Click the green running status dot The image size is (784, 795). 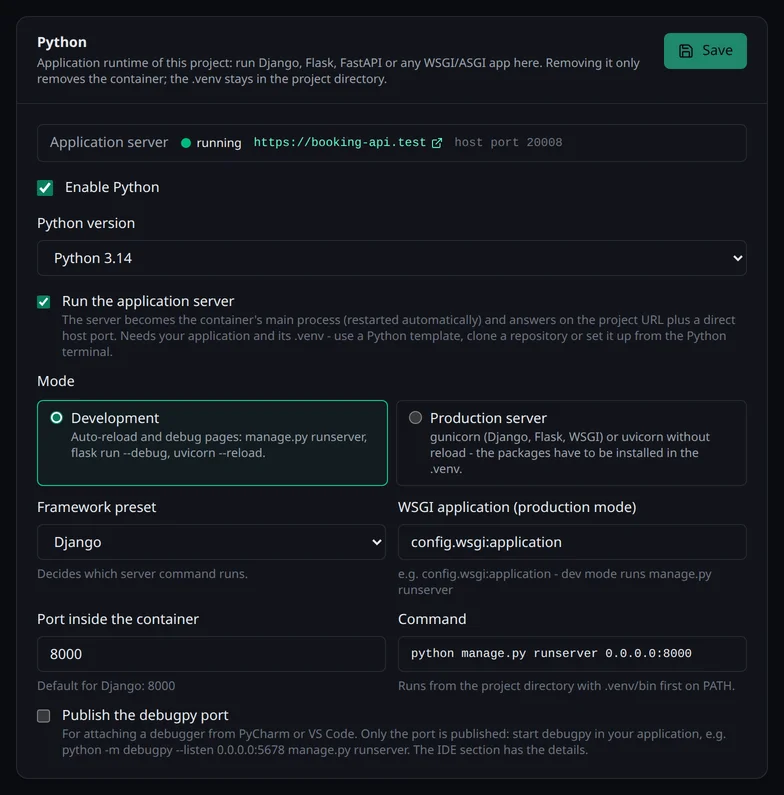[186, 143]
